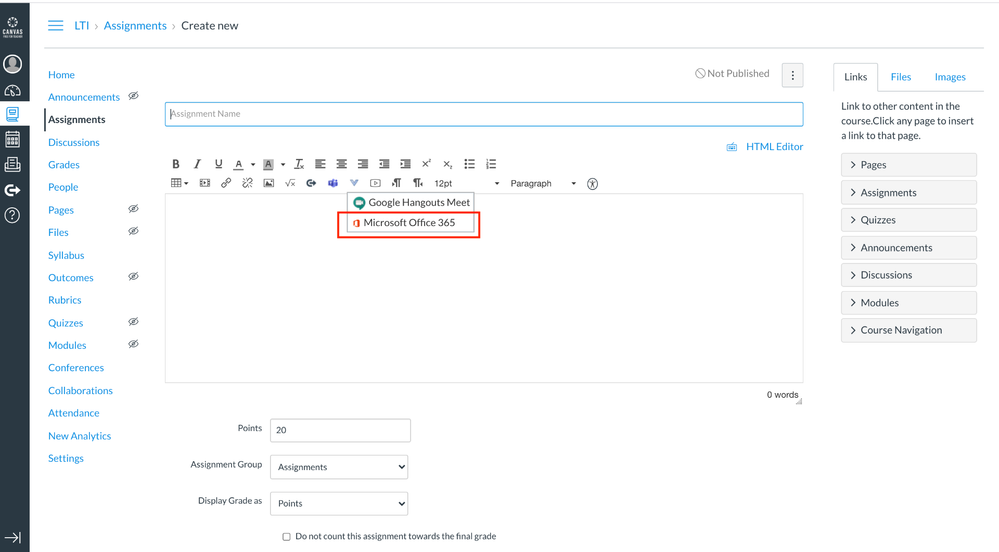Insert a bulleted list
The height and width of the screenshot is (552, 999).
pyautogui.click(x=469, y=164)
